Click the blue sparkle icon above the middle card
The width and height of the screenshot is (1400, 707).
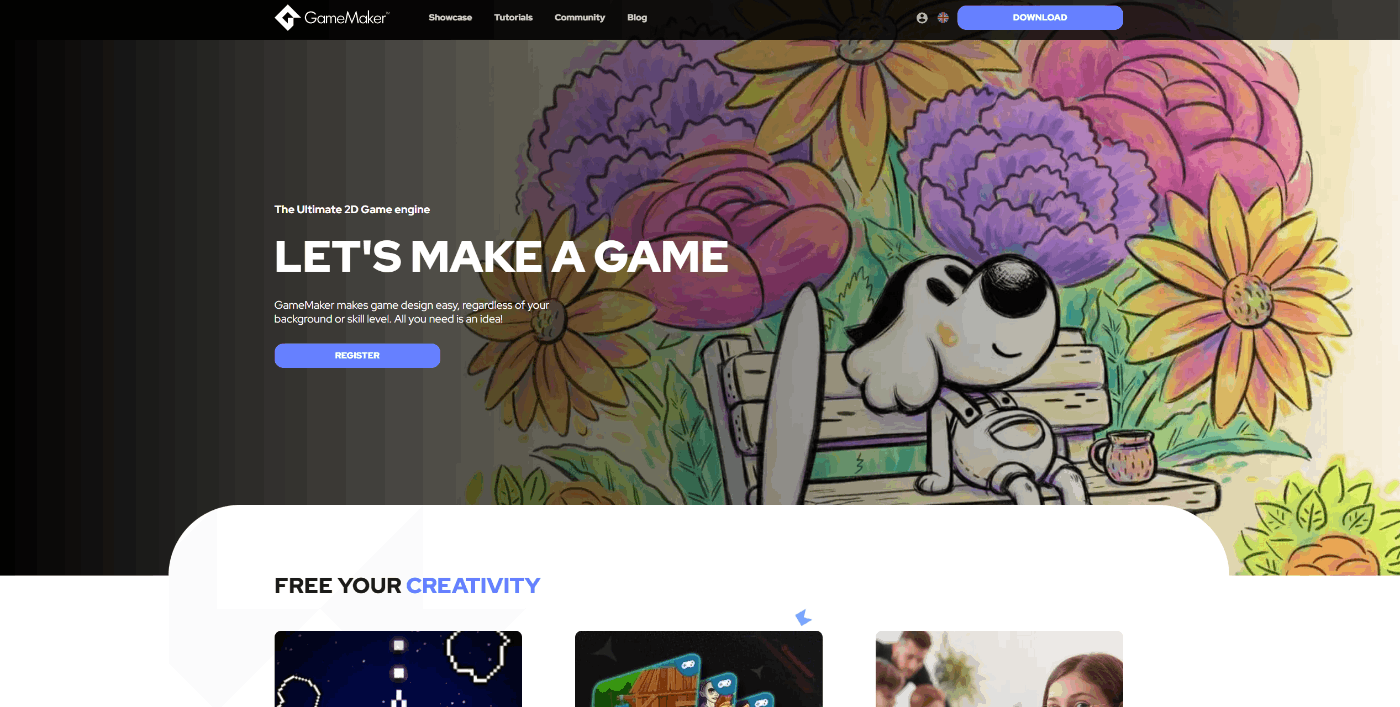click(x=803, y=618)
